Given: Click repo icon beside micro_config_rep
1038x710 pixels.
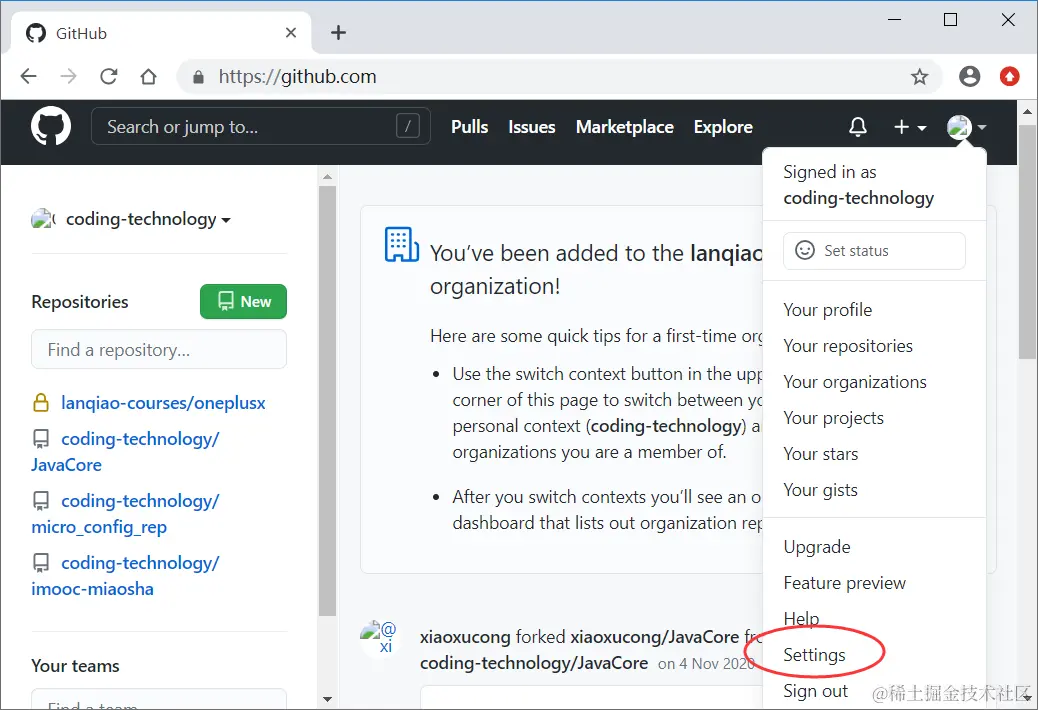Looking at the screenshot, I should (41, 501).
